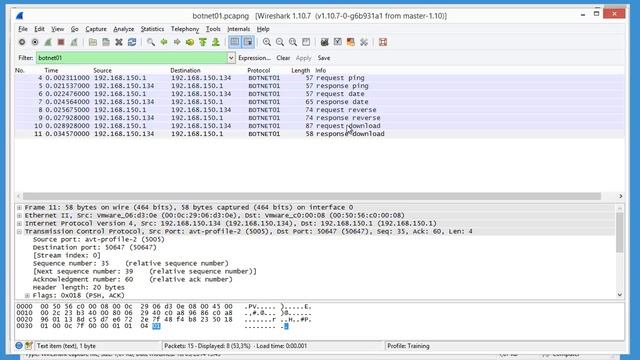
Task: Edit coloring rules icon
Action: 351,42
